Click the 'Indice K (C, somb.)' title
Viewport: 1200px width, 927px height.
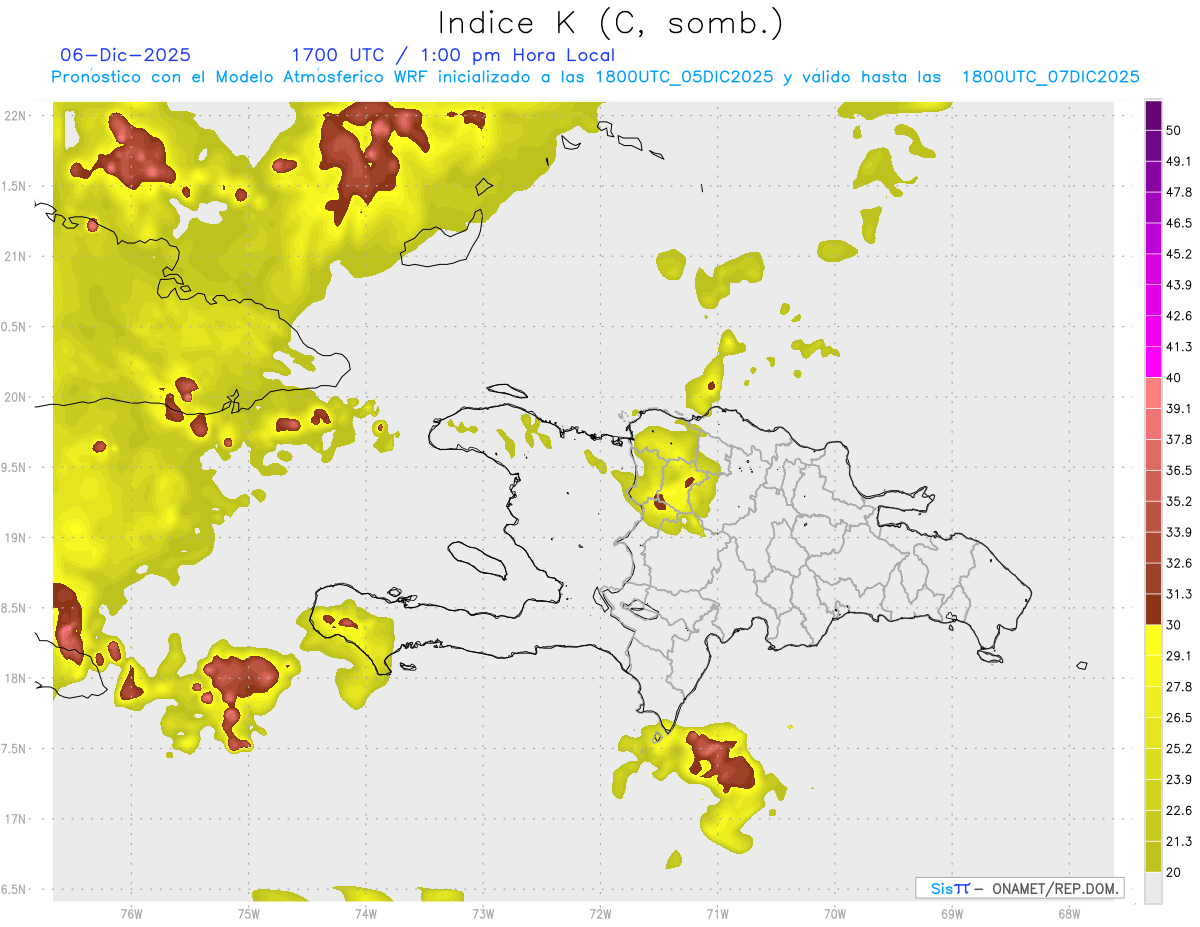(610, 24)
